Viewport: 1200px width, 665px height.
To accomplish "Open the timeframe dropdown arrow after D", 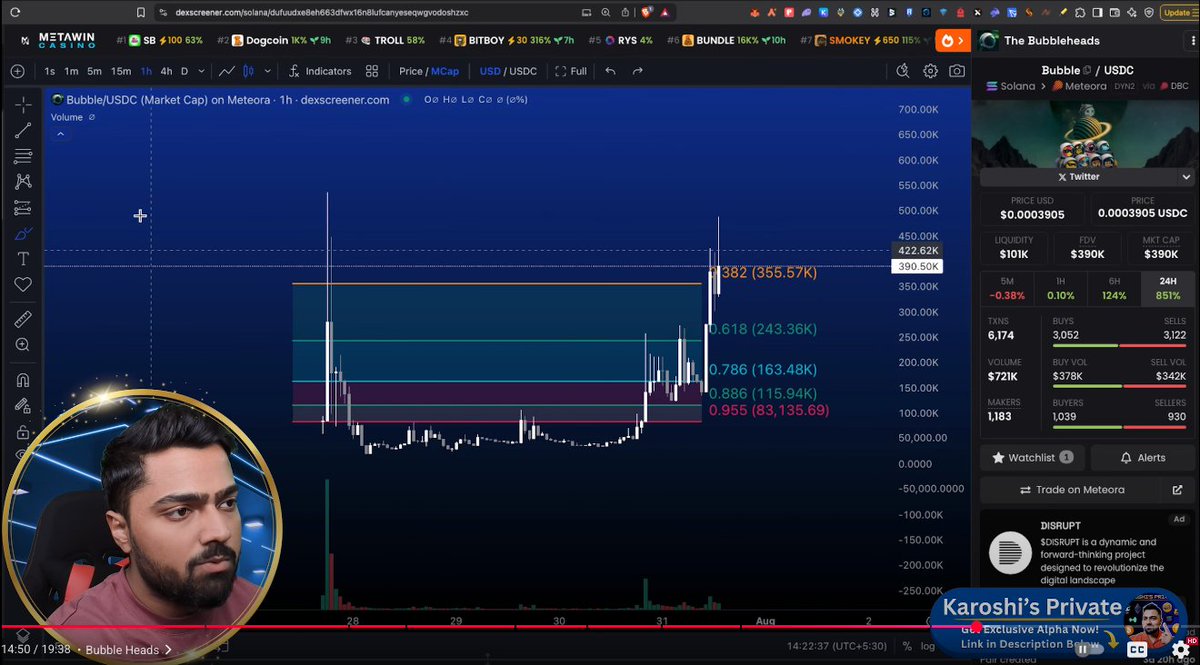I will 203,71.
